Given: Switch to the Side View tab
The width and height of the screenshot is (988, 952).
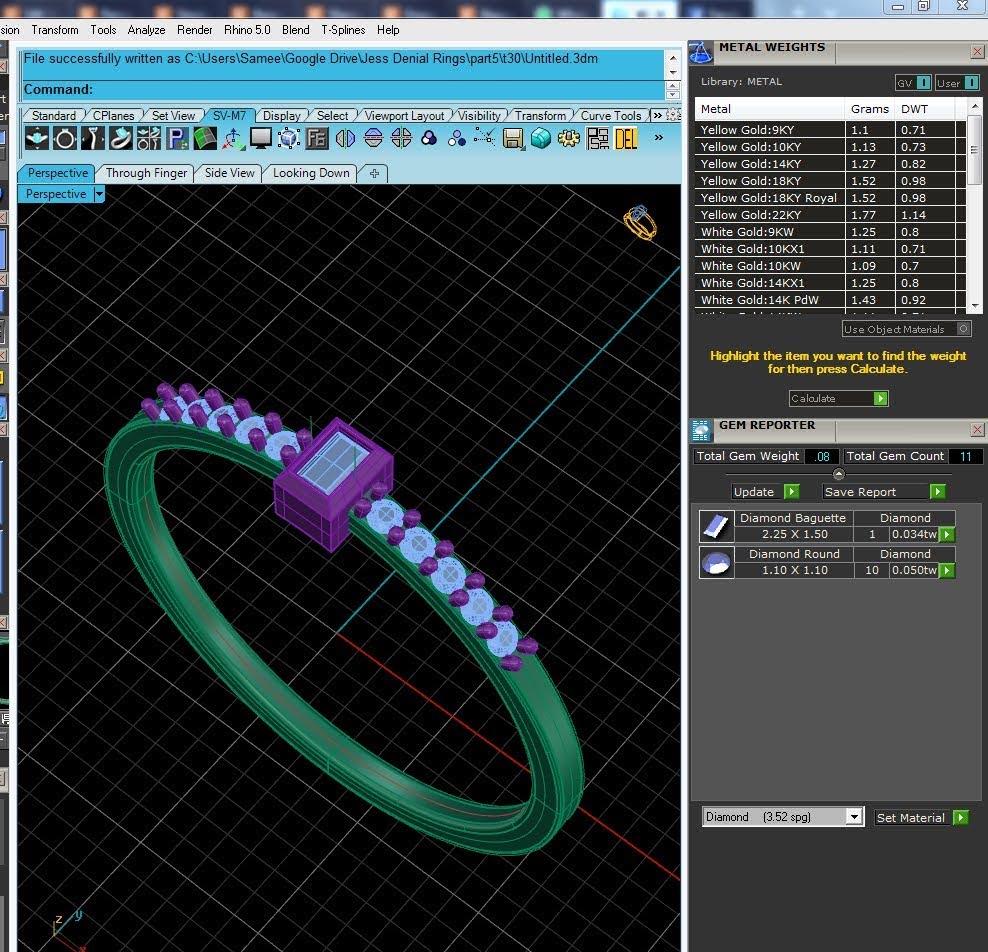Looking at the screenshot, I should click(x=229, y=173).
